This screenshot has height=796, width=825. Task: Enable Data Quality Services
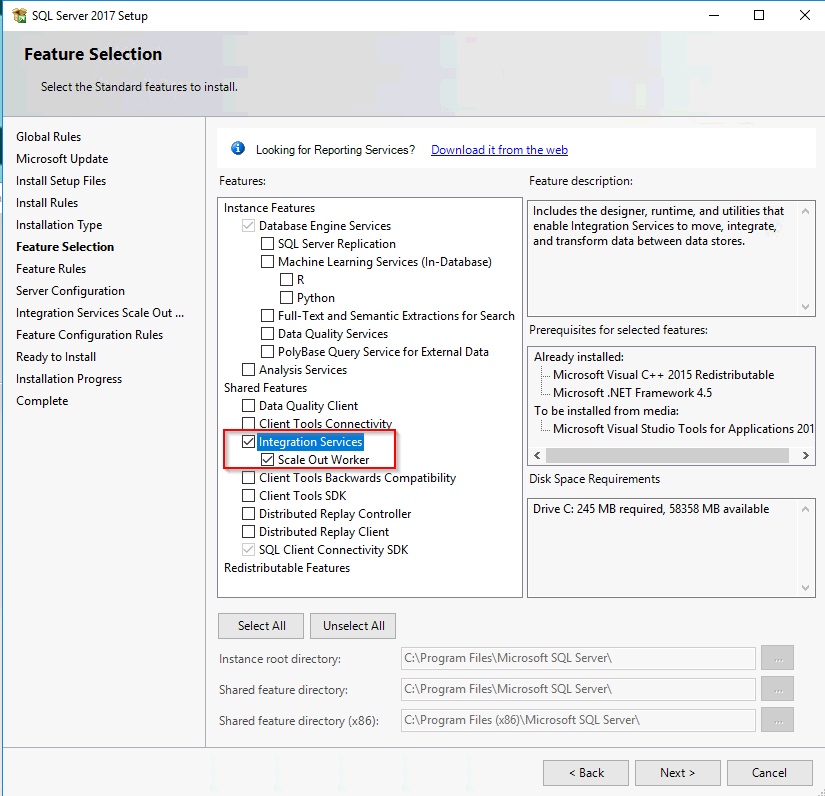pos(266,333)
